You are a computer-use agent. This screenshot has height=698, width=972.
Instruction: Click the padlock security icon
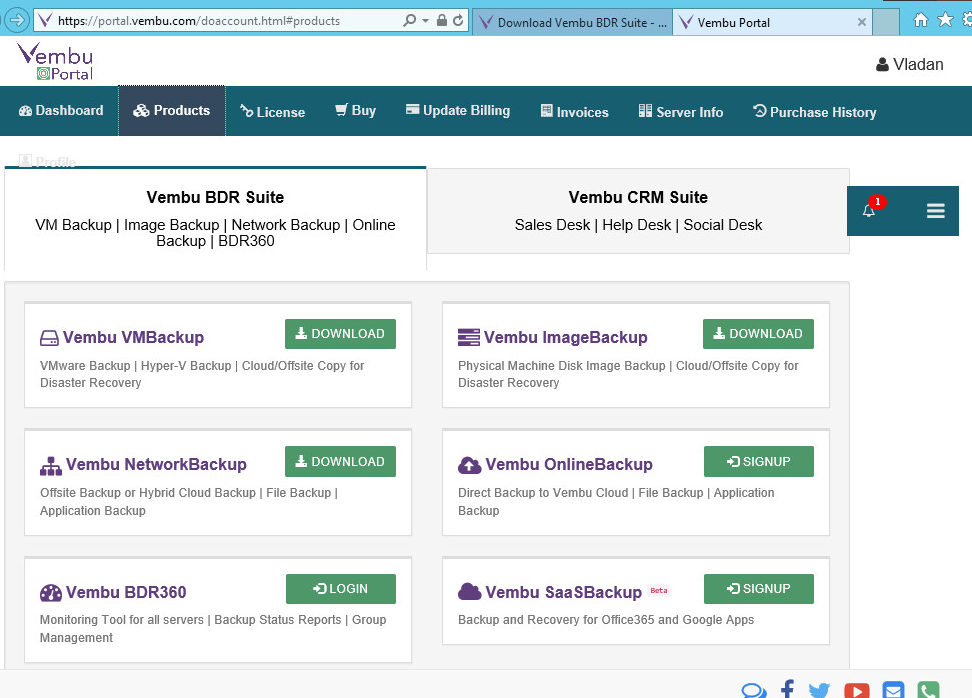pyautogui.click(x=441, y=20)
